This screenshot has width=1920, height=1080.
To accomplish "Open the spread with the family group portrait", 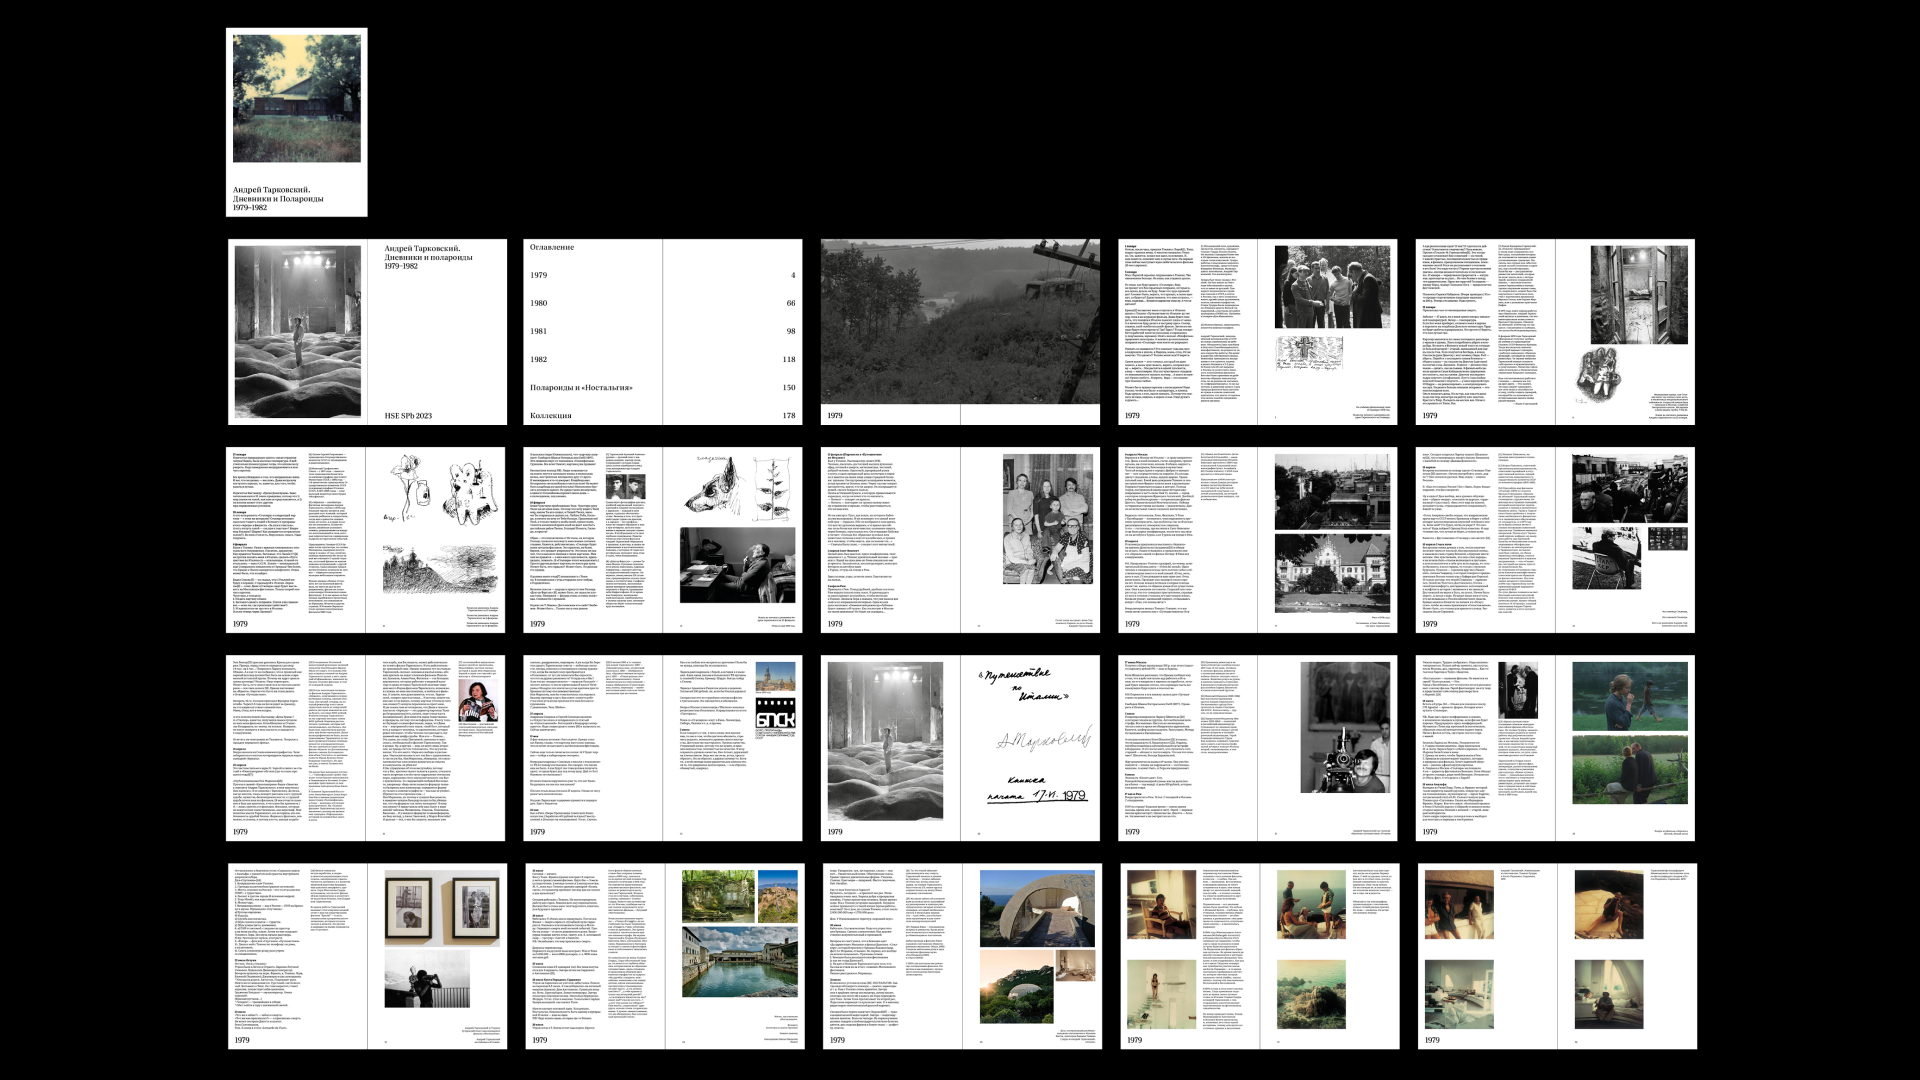I will (x=960, y=540).
